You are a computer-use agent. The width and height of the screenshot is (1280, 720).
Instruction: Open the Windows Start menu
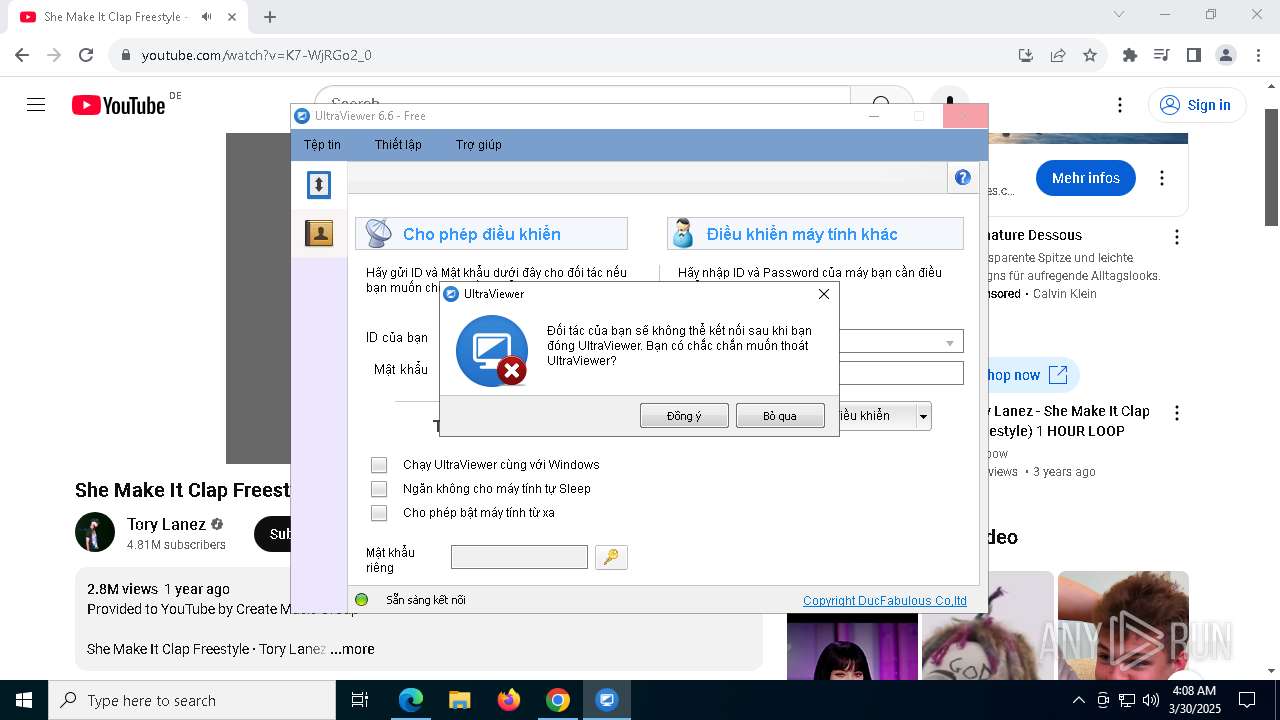tap(24, 700)
